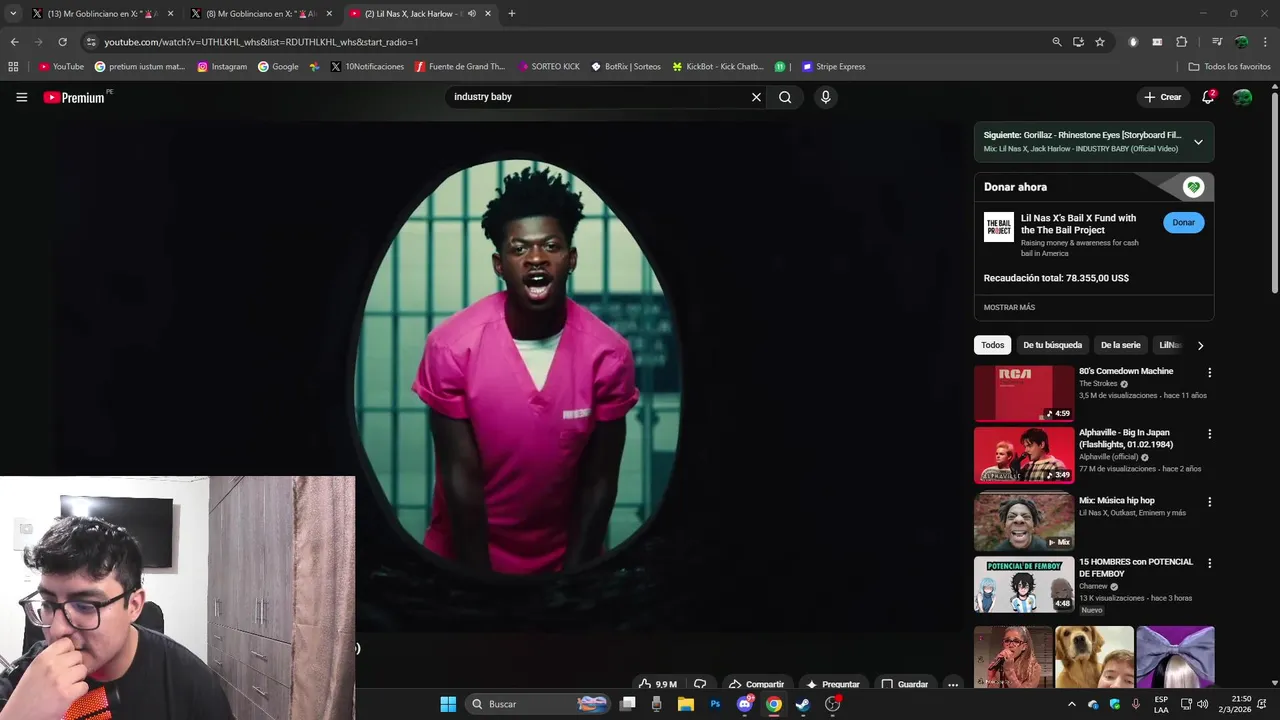Open Chrome media controls icon

1217,42
